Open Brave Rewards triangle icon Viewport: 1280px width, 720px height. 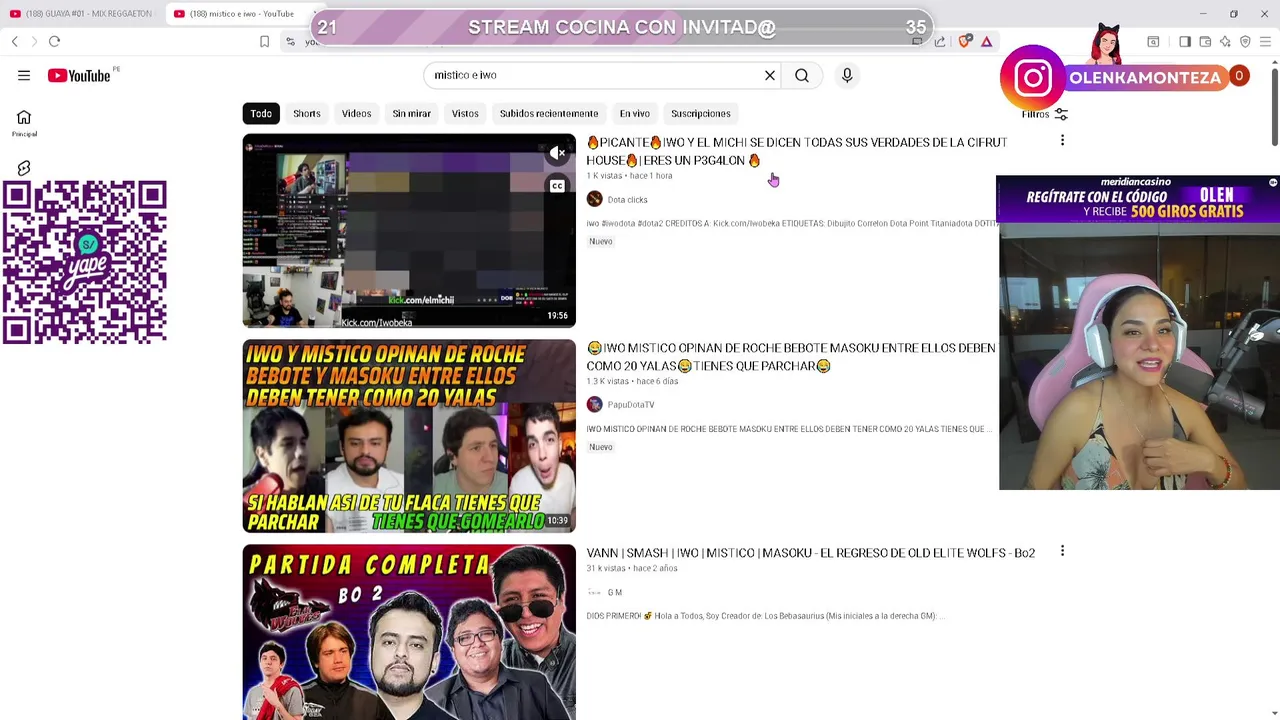(986, 41)
